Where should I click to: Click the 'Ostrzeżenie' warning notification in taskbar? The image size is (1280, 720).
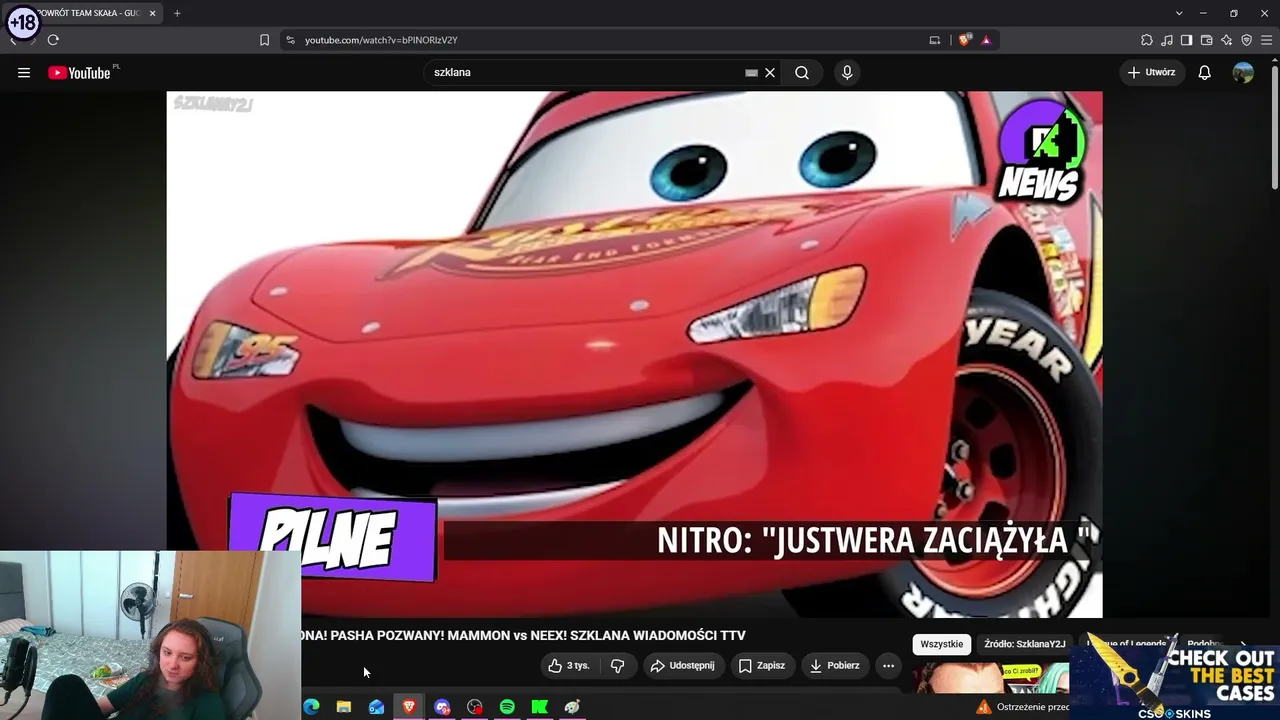pyautogui.click(x=1022, y=707)
